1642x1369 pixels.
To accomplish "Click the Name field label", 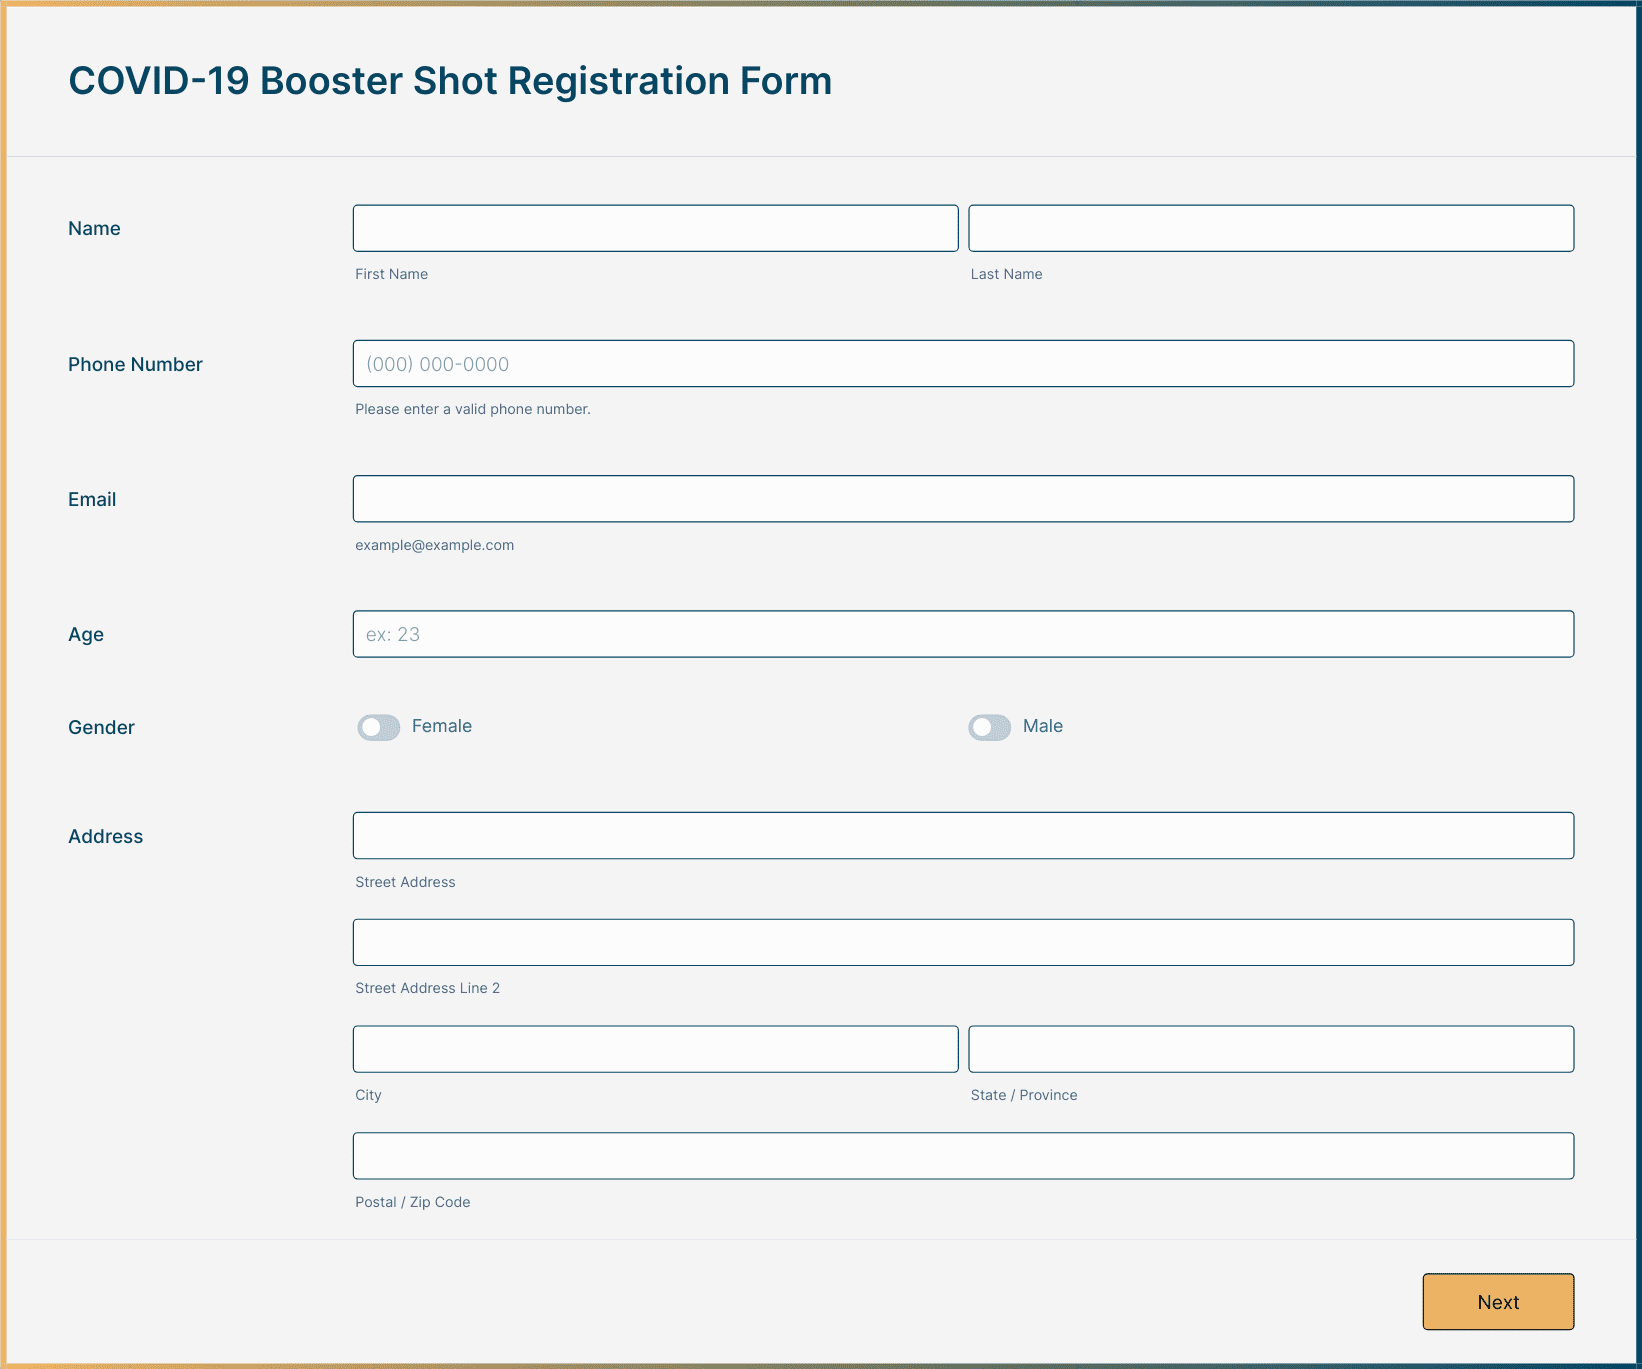I will click(94, 229).
